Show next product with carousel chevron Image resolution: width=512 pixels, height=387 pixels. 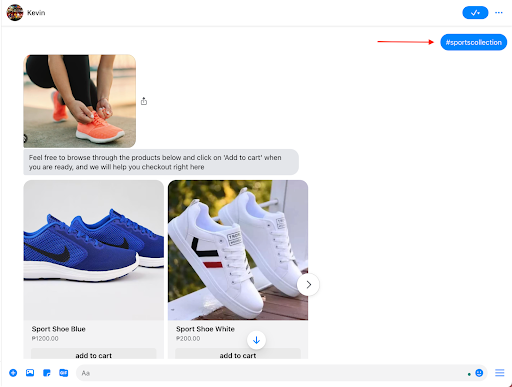pos(308,284)
